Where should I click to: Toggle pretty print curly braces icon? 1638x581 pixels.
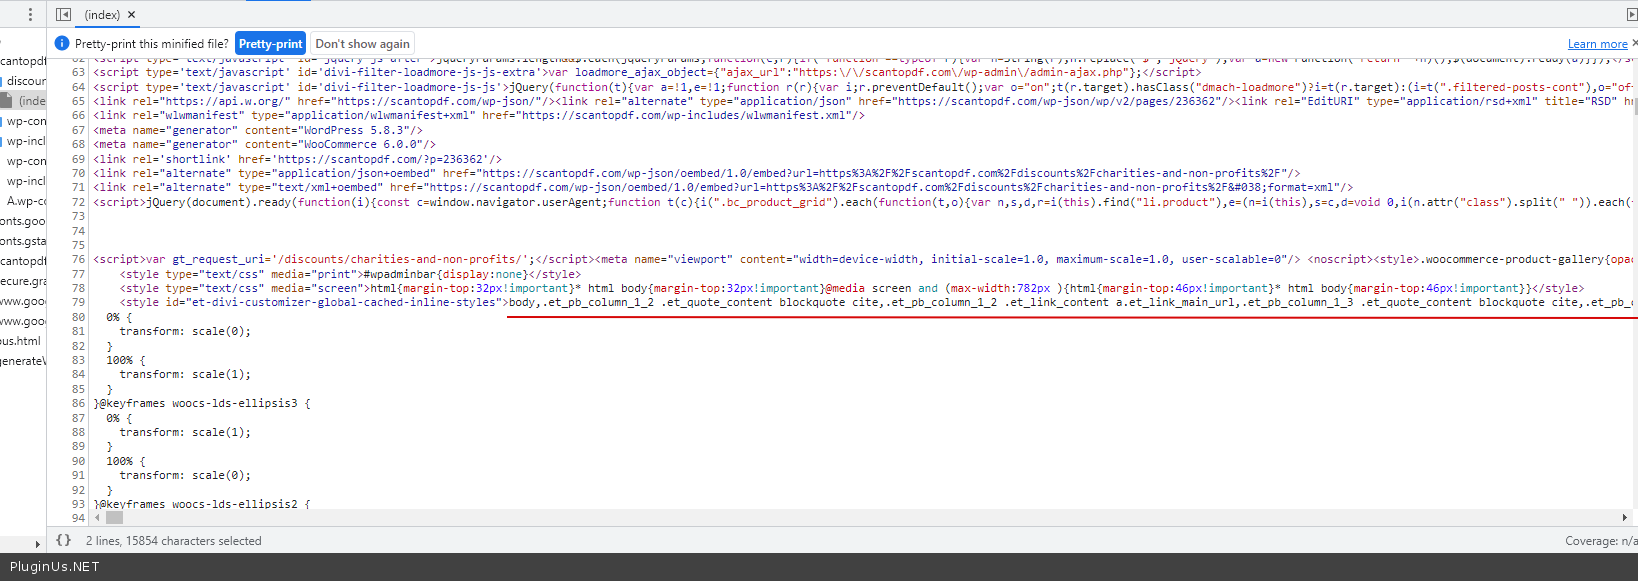[x=63, y=540]
